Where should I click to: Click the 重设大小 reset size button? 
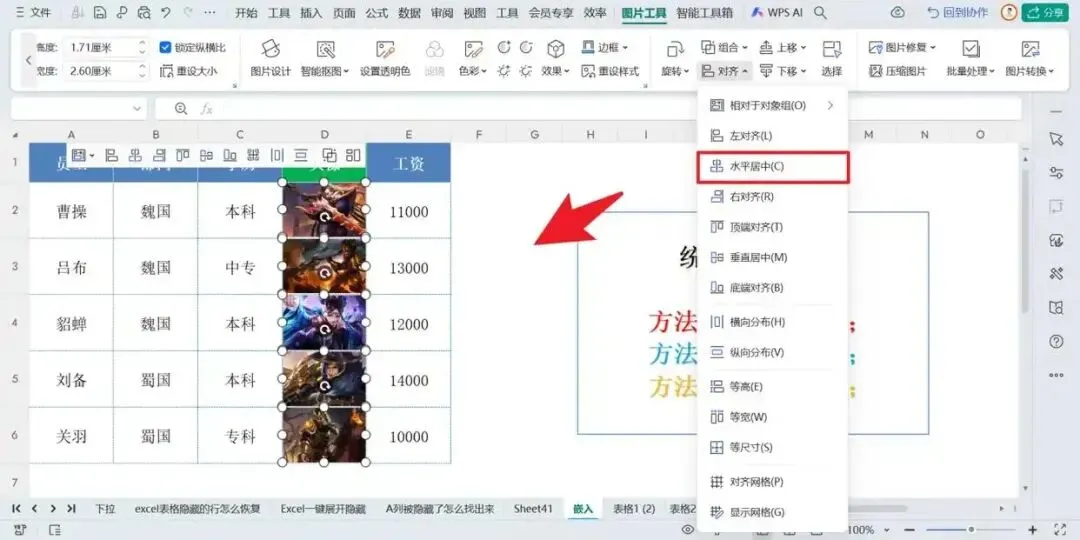189,71
